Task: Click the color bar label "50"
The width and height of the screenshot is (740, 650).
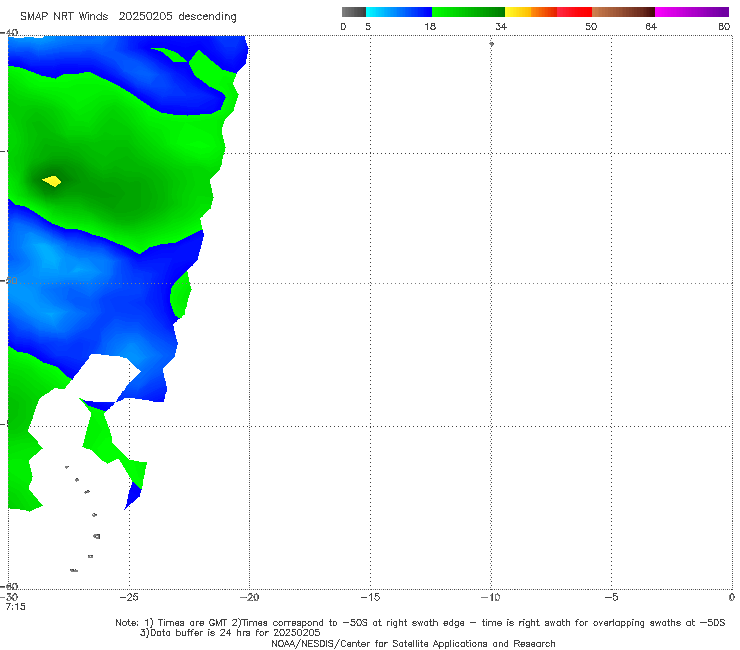Action: 591,27
